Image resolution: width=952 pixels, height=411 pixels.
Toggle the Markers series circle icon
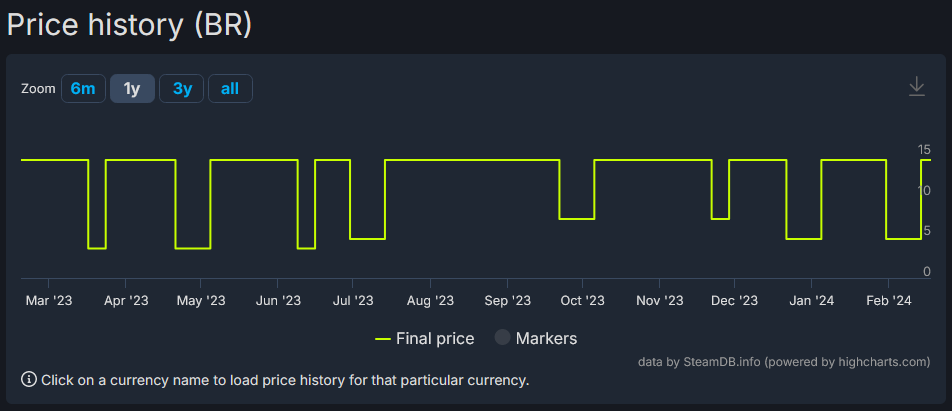pos(503,338)
